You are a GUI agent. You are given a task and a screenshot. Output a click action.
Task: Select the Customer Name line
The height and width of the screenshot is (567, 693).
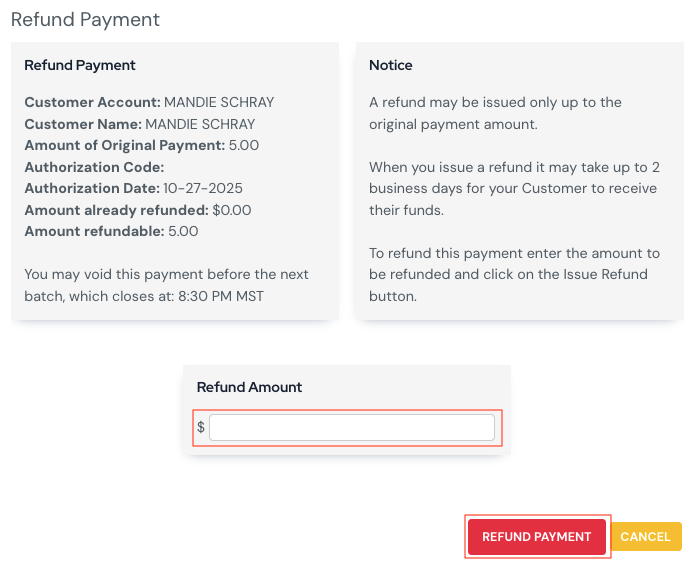point(140,125)
